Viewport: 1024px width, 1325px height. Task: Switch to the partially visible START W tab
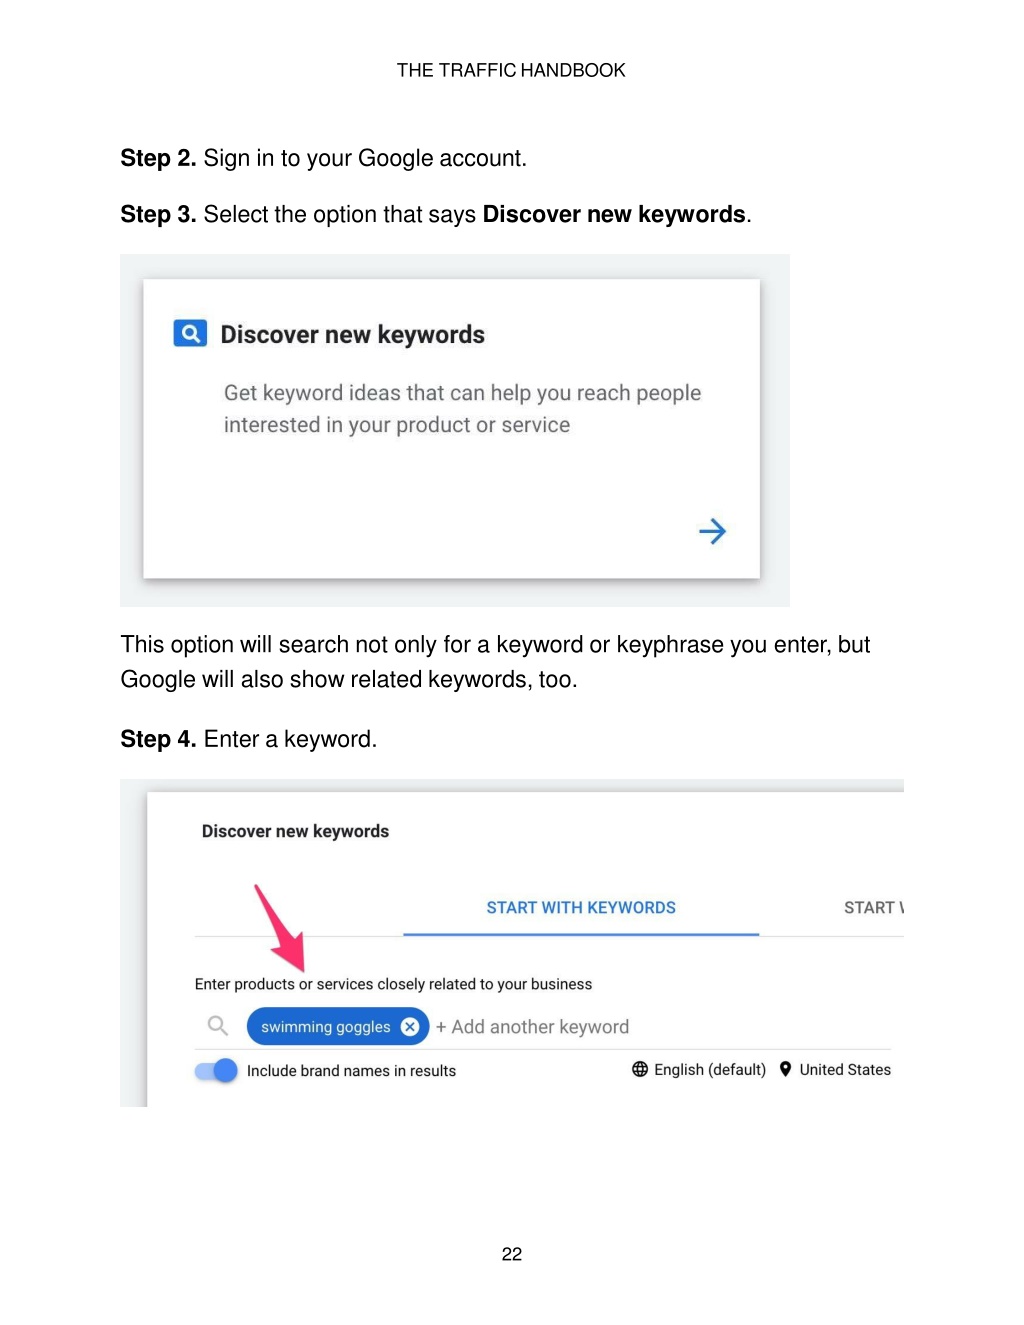click(x=873, y=908)
